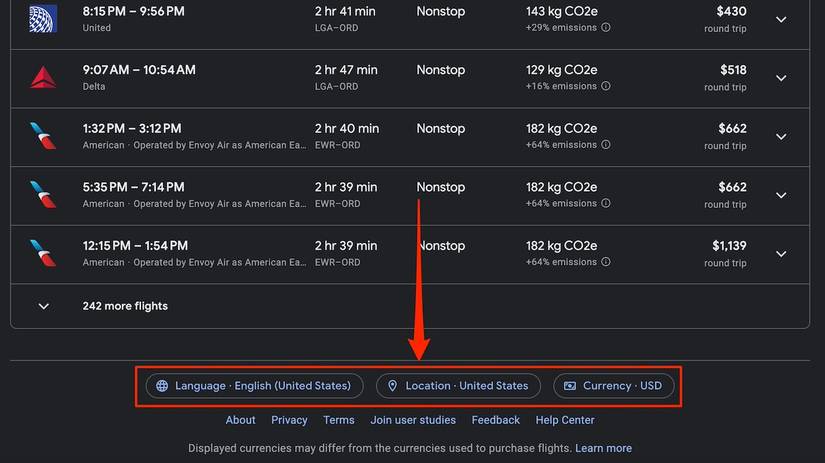Click the American Airlines logo on 5:35 PM flight
825x463 pixels.
[42, 195]
